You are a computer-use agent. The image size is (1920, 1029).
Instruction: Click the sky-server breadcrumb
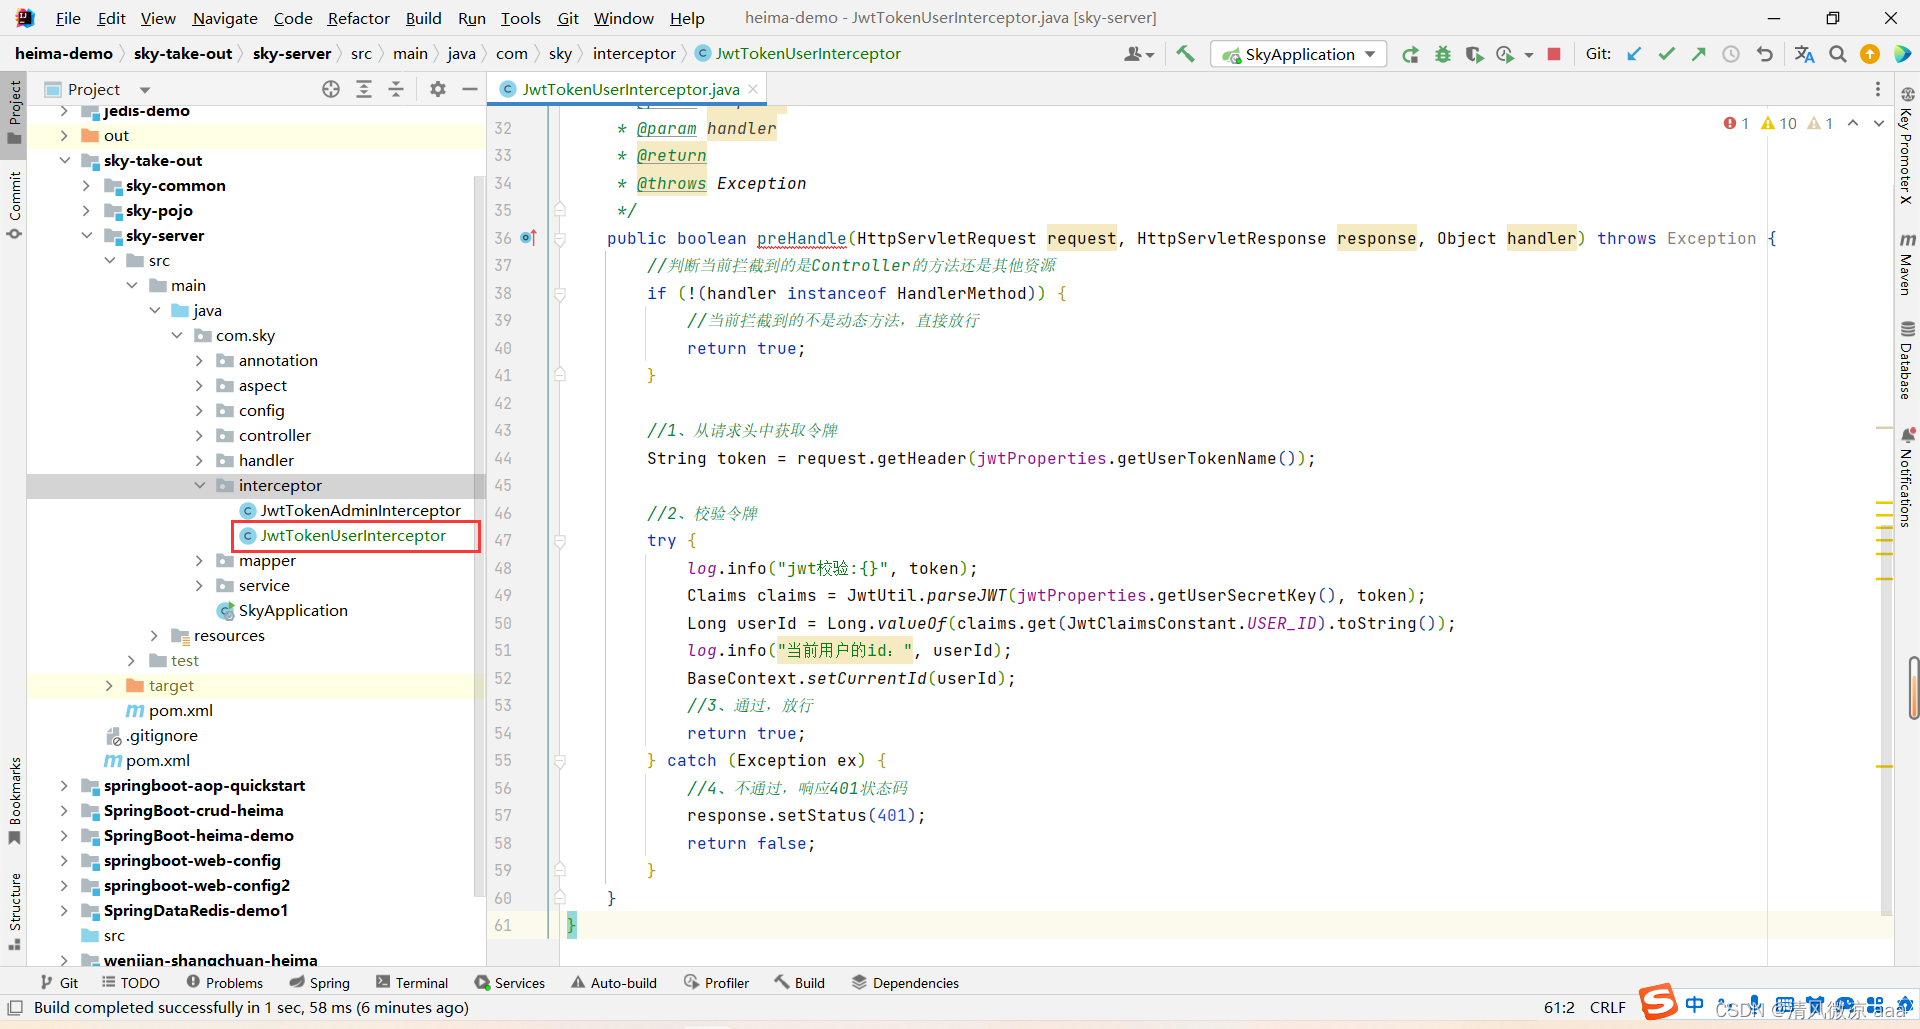pos(292,54)
